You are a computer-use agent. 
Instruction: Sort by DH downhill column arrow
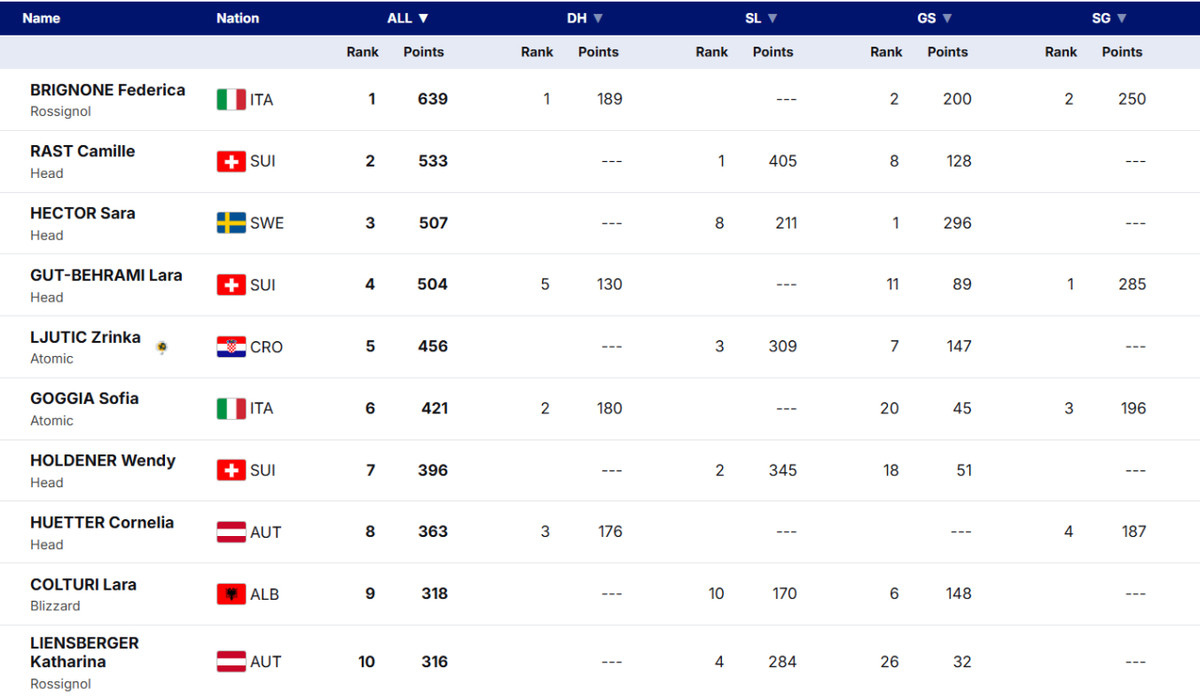(598, 18)
